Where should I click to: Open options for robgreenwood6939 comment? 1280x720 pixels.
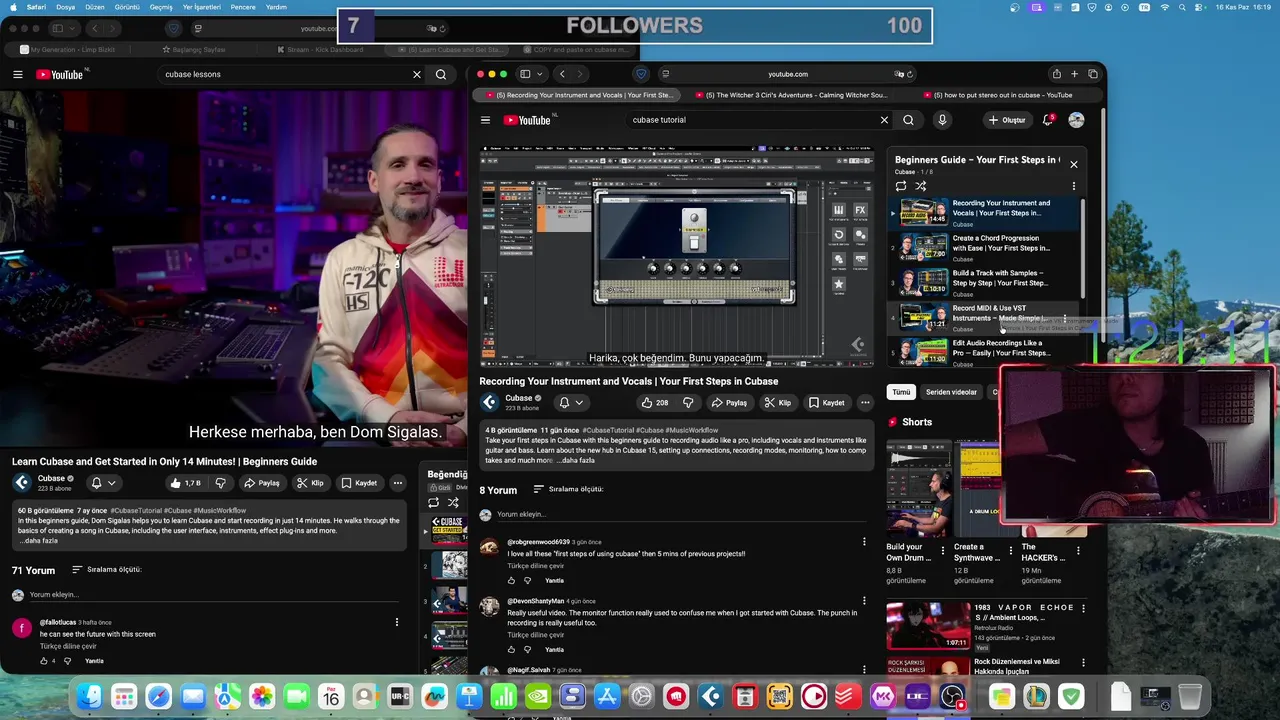(x=864, y=542)
